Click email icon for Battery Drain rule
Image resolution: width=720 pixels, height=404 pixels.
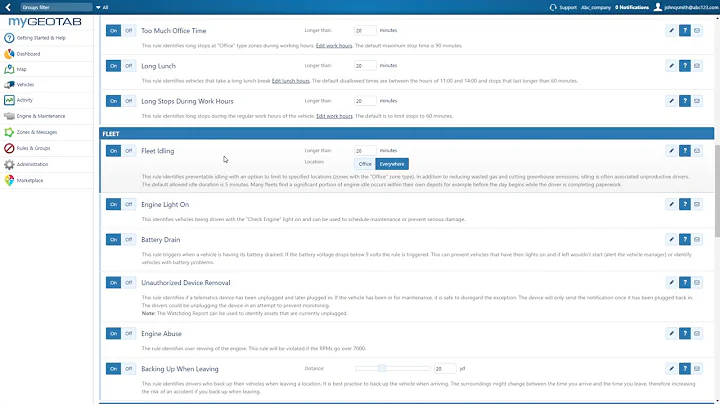697,240
